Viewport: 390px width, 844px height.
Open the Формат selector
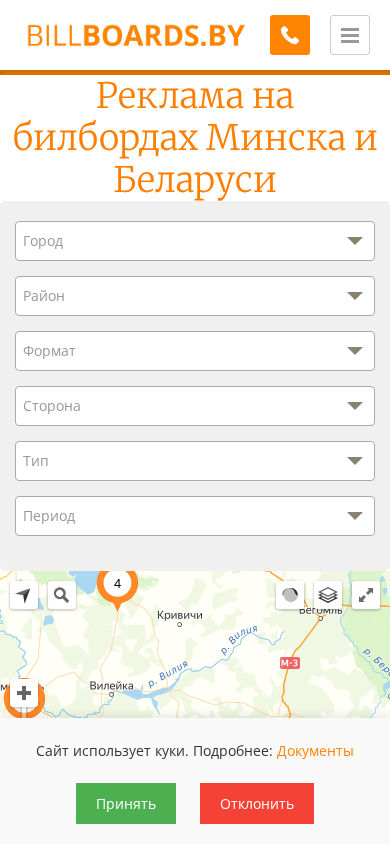pyautogui.click(x=195, y=351)
